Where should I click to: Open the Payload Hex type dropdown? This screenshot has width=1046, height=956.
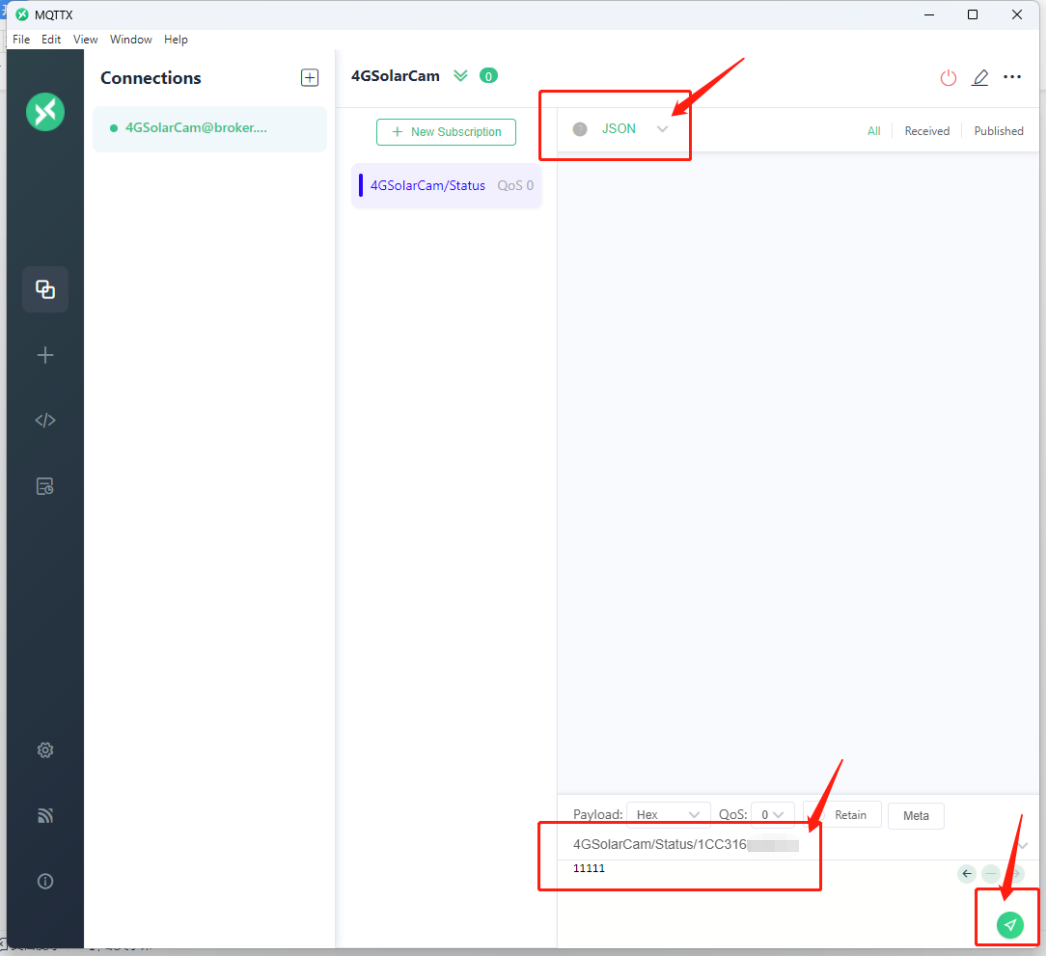click(x=668, y=815)
